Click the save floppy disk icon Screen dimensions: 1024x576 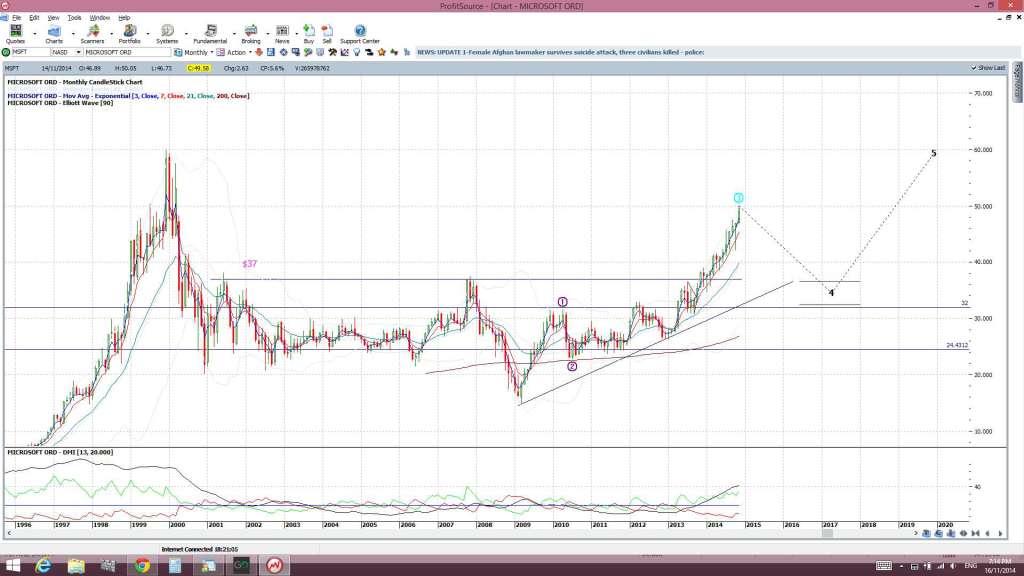(x=270, y=52)
